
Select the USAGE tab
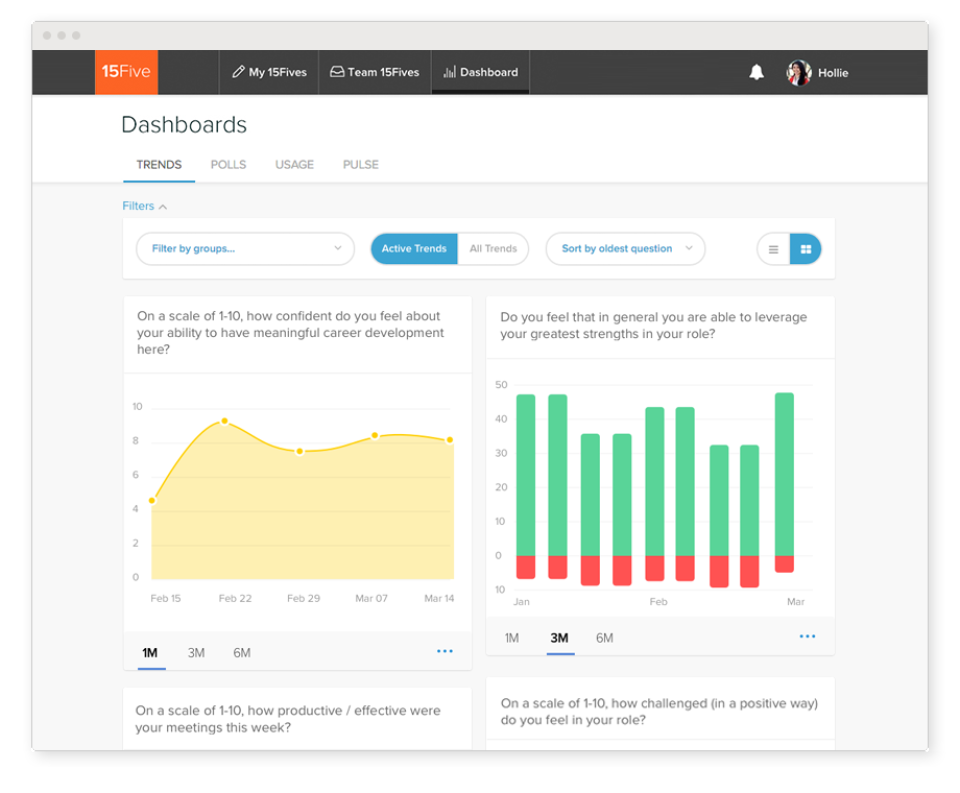(x=294, y=165)
